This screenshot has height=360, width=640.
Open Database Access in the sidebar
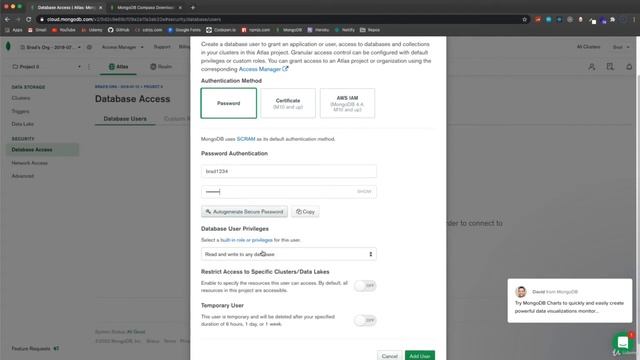point(42,150)
